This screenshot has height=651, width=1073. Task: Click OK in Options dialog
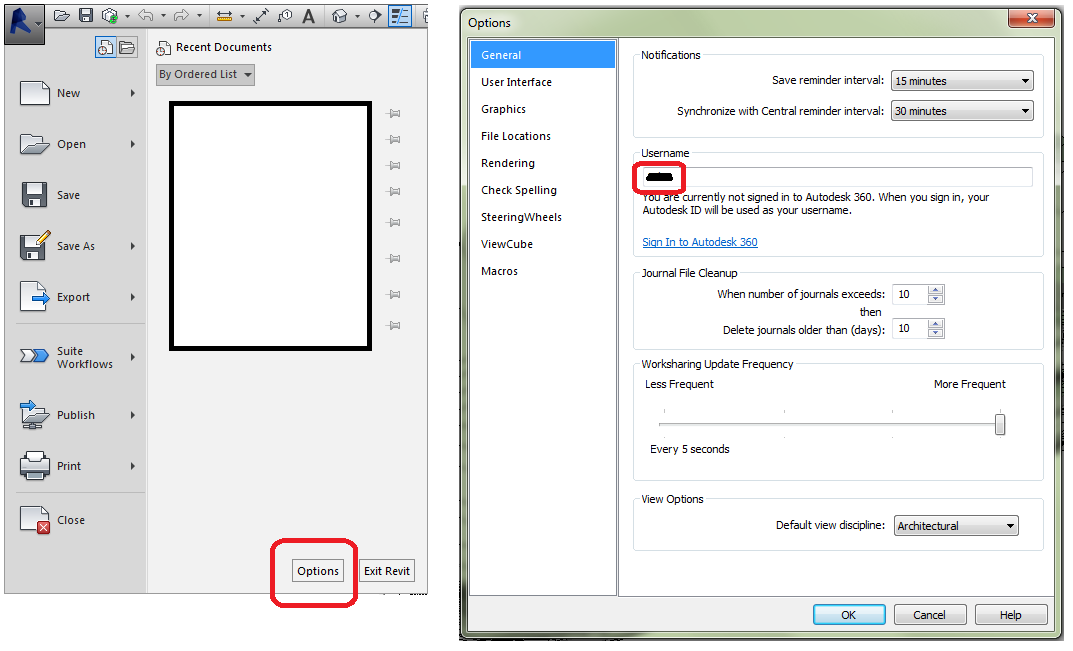[x=849, y=615]
